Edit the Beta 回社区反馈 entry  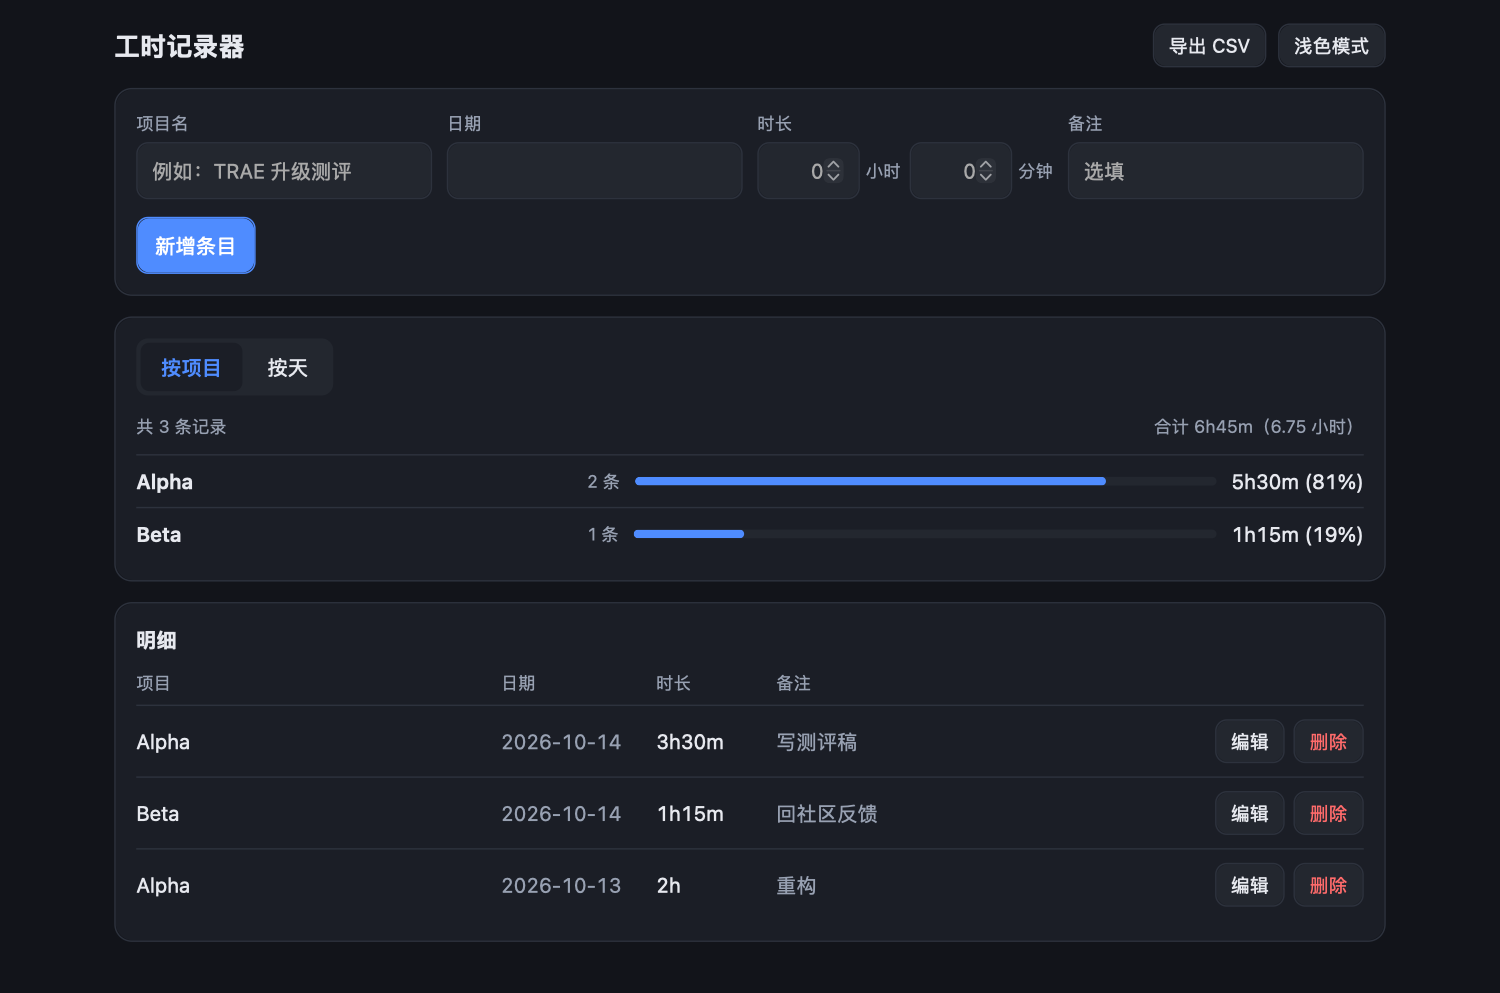[x=1250, y=814]
